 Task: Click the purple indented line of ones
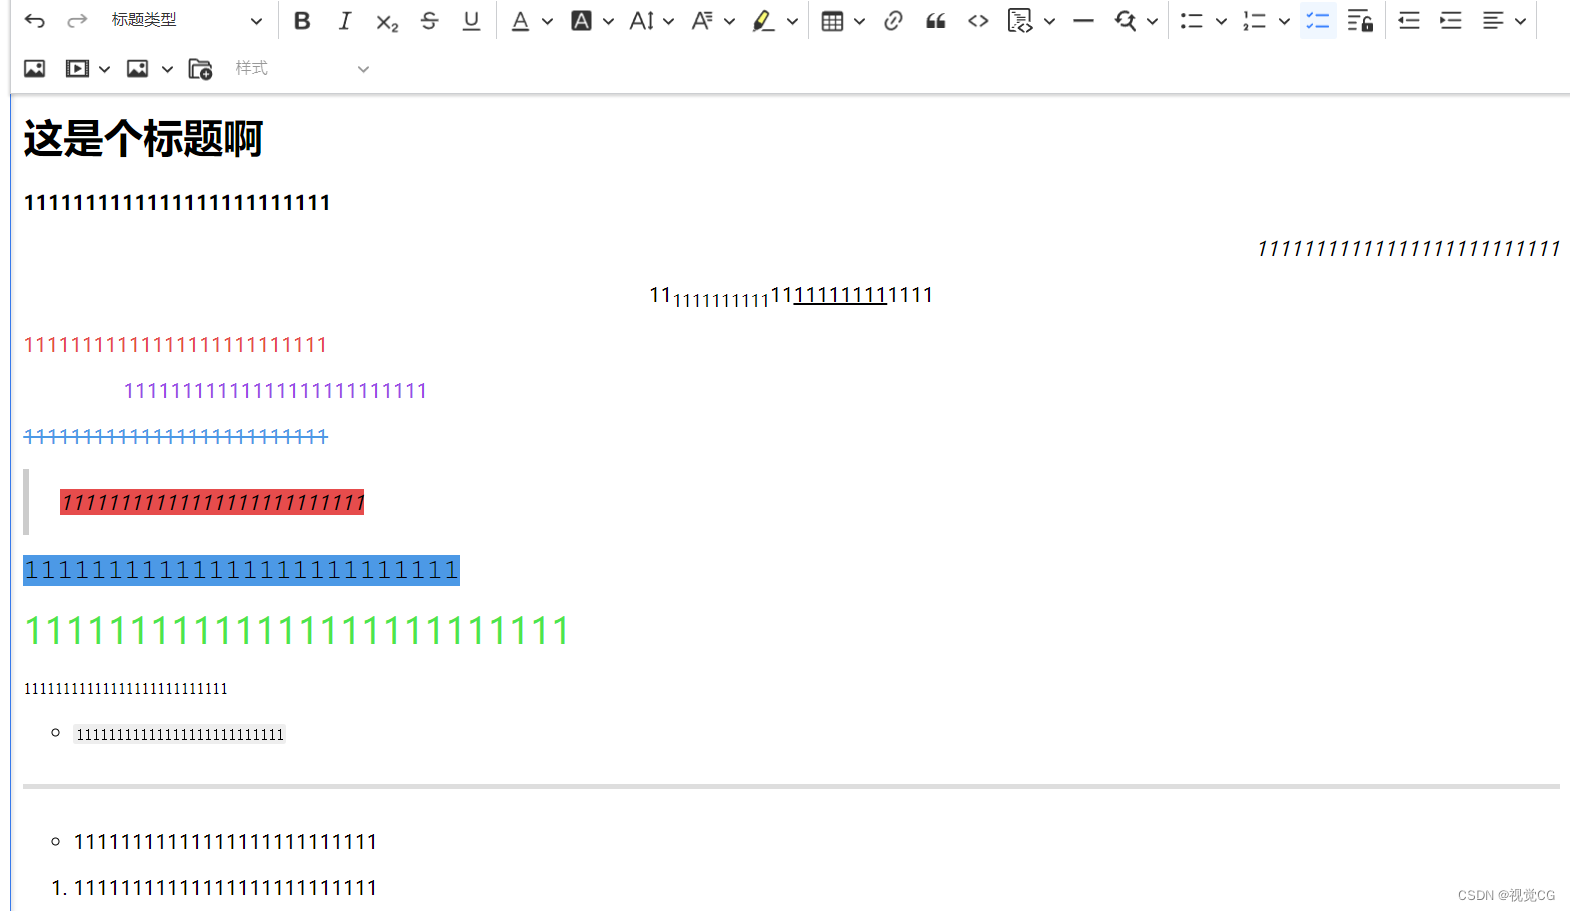point(276,391)
